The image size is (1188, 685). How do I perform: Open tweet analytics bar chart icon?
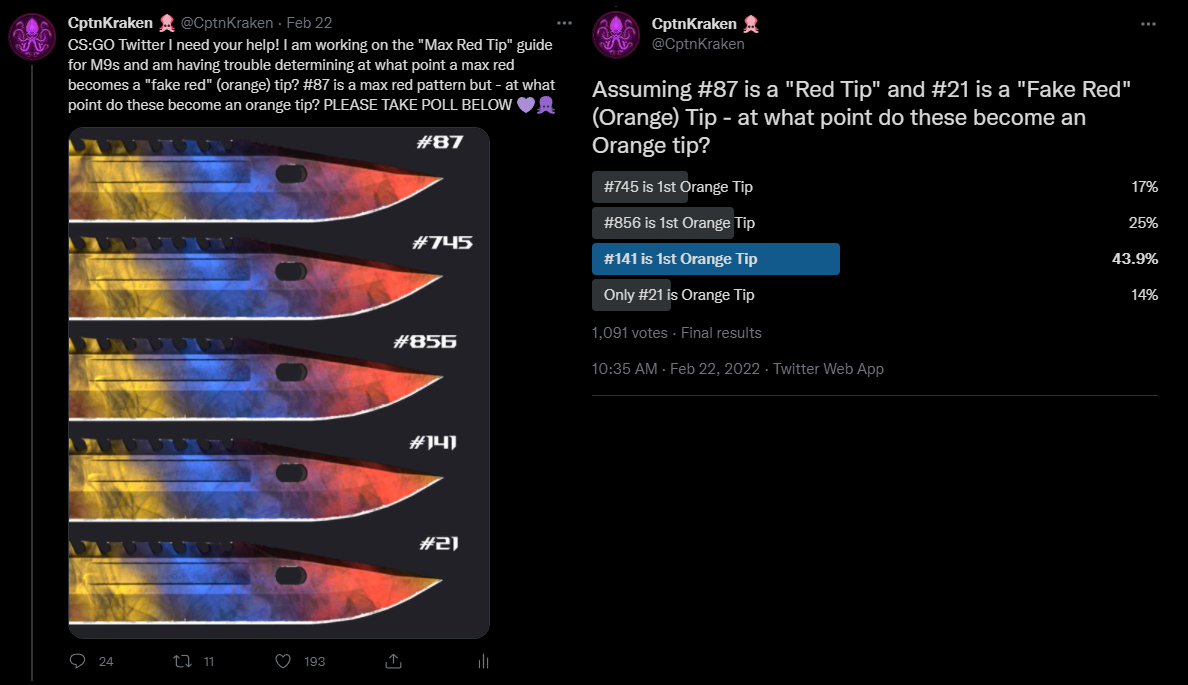point(483,661)
